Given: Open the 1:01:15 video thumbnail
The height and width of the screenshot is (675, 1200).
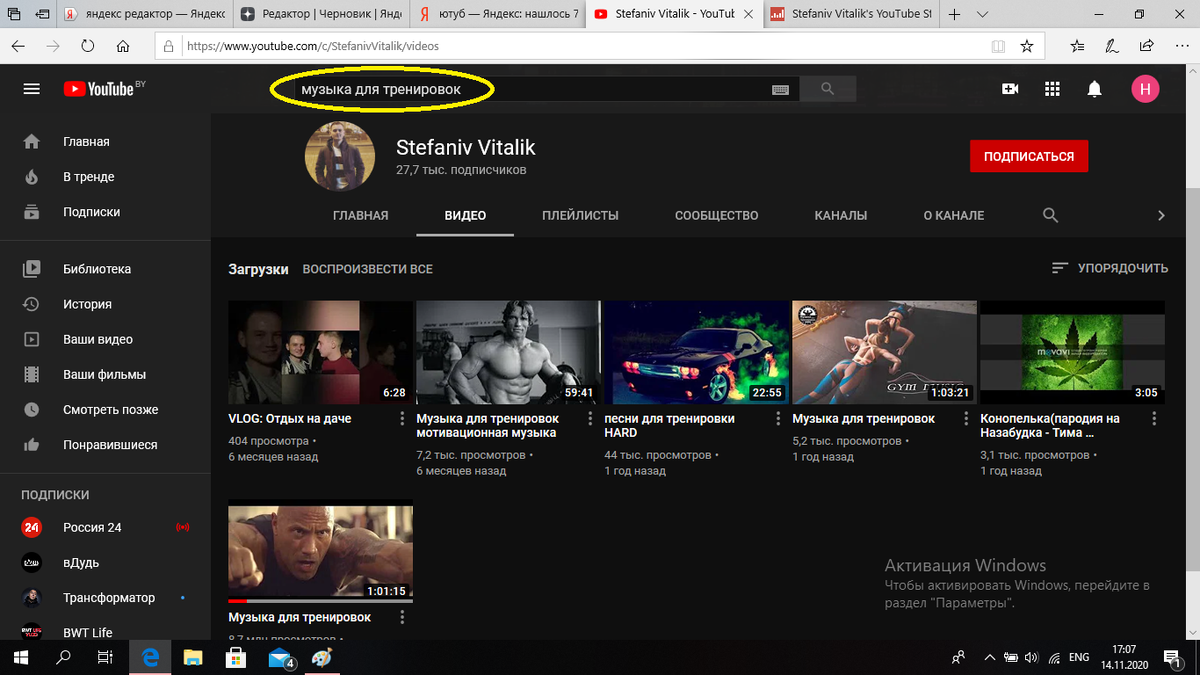Looking at the screenshot, I should tap(320, 552).
